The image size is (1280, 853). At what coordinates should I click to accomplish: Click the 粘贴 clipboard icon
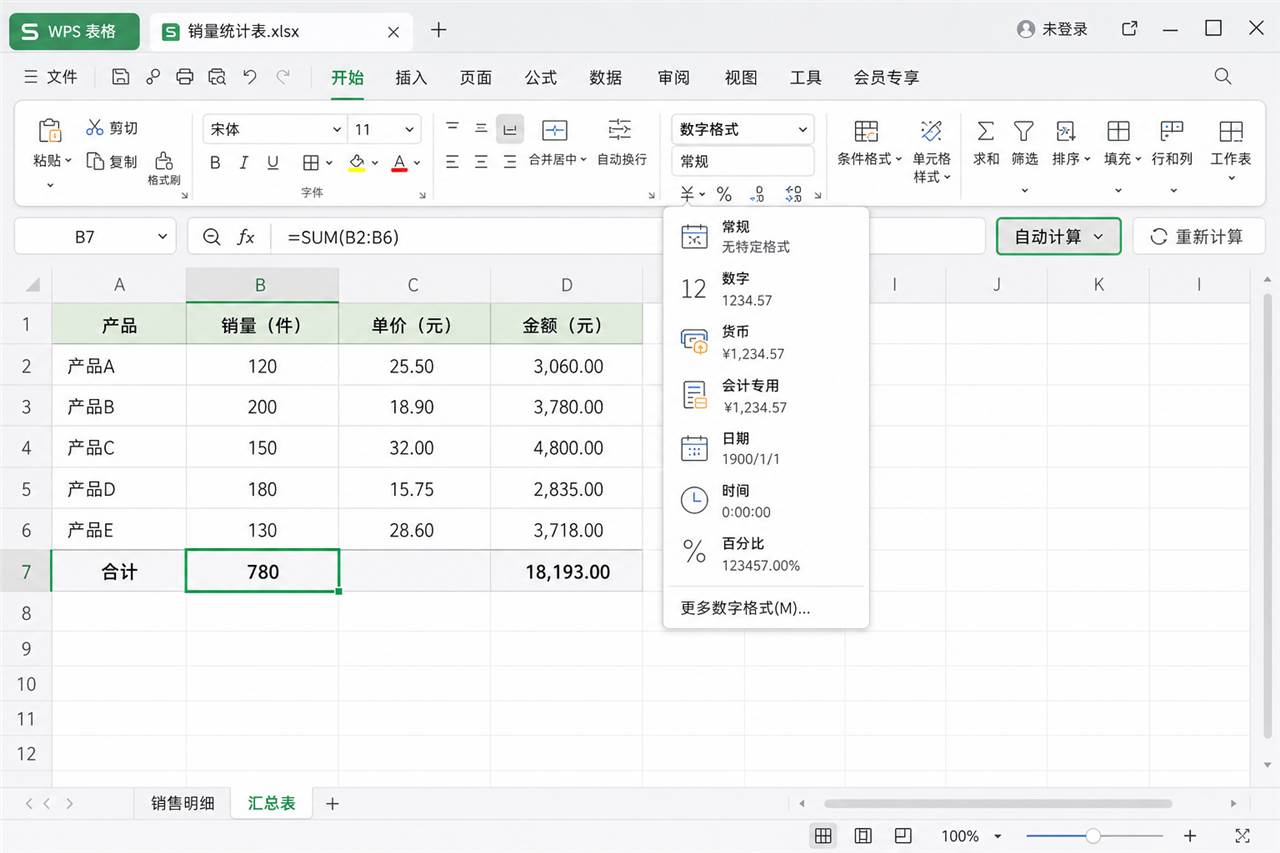49,131
